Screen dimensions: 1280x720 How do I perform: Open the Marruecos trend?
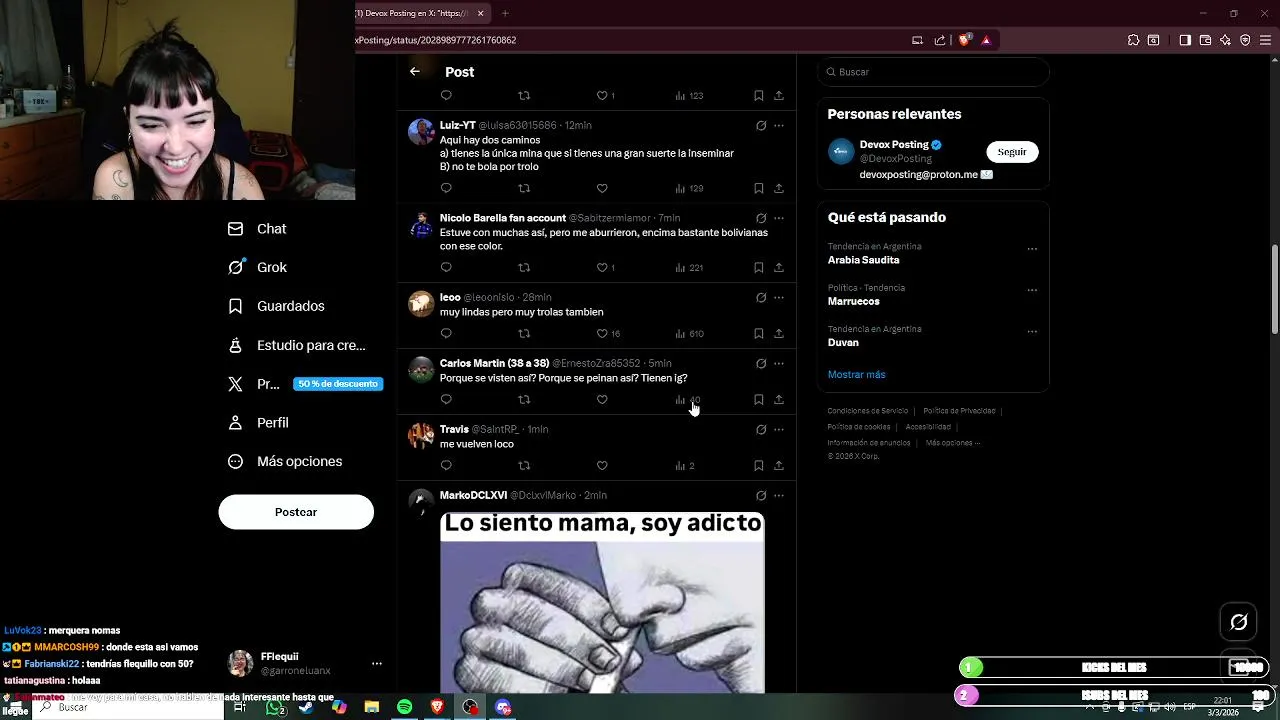point(853,301)
